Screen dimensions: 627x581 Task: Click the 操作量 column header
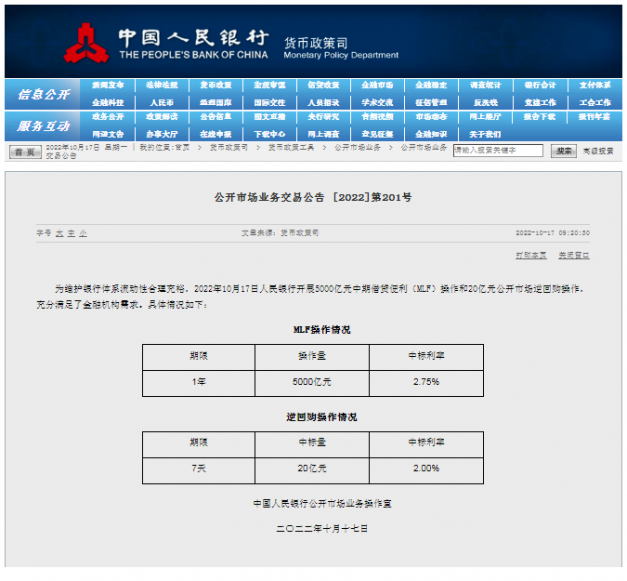coord(312,357)
